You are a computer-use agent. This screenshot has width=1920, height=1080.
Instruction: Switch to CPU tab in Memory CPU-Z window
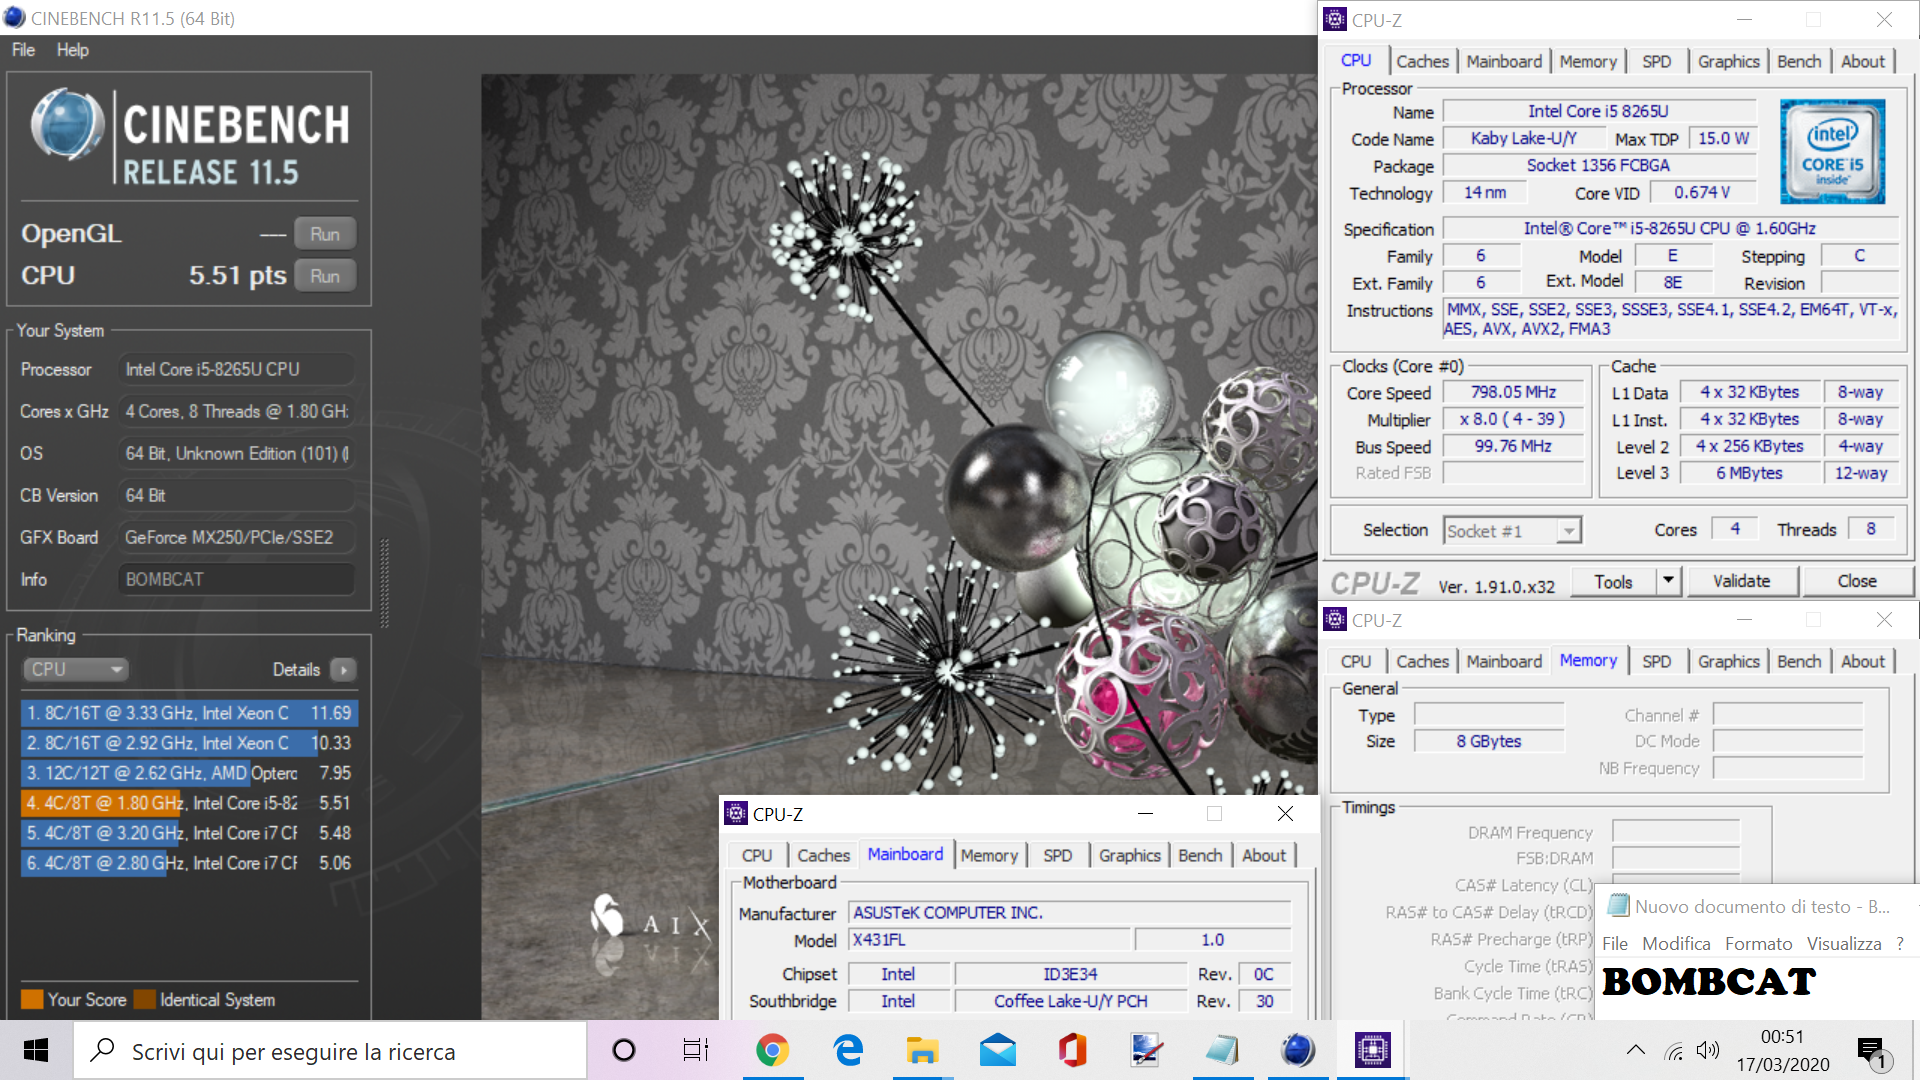pos(1356,662)
